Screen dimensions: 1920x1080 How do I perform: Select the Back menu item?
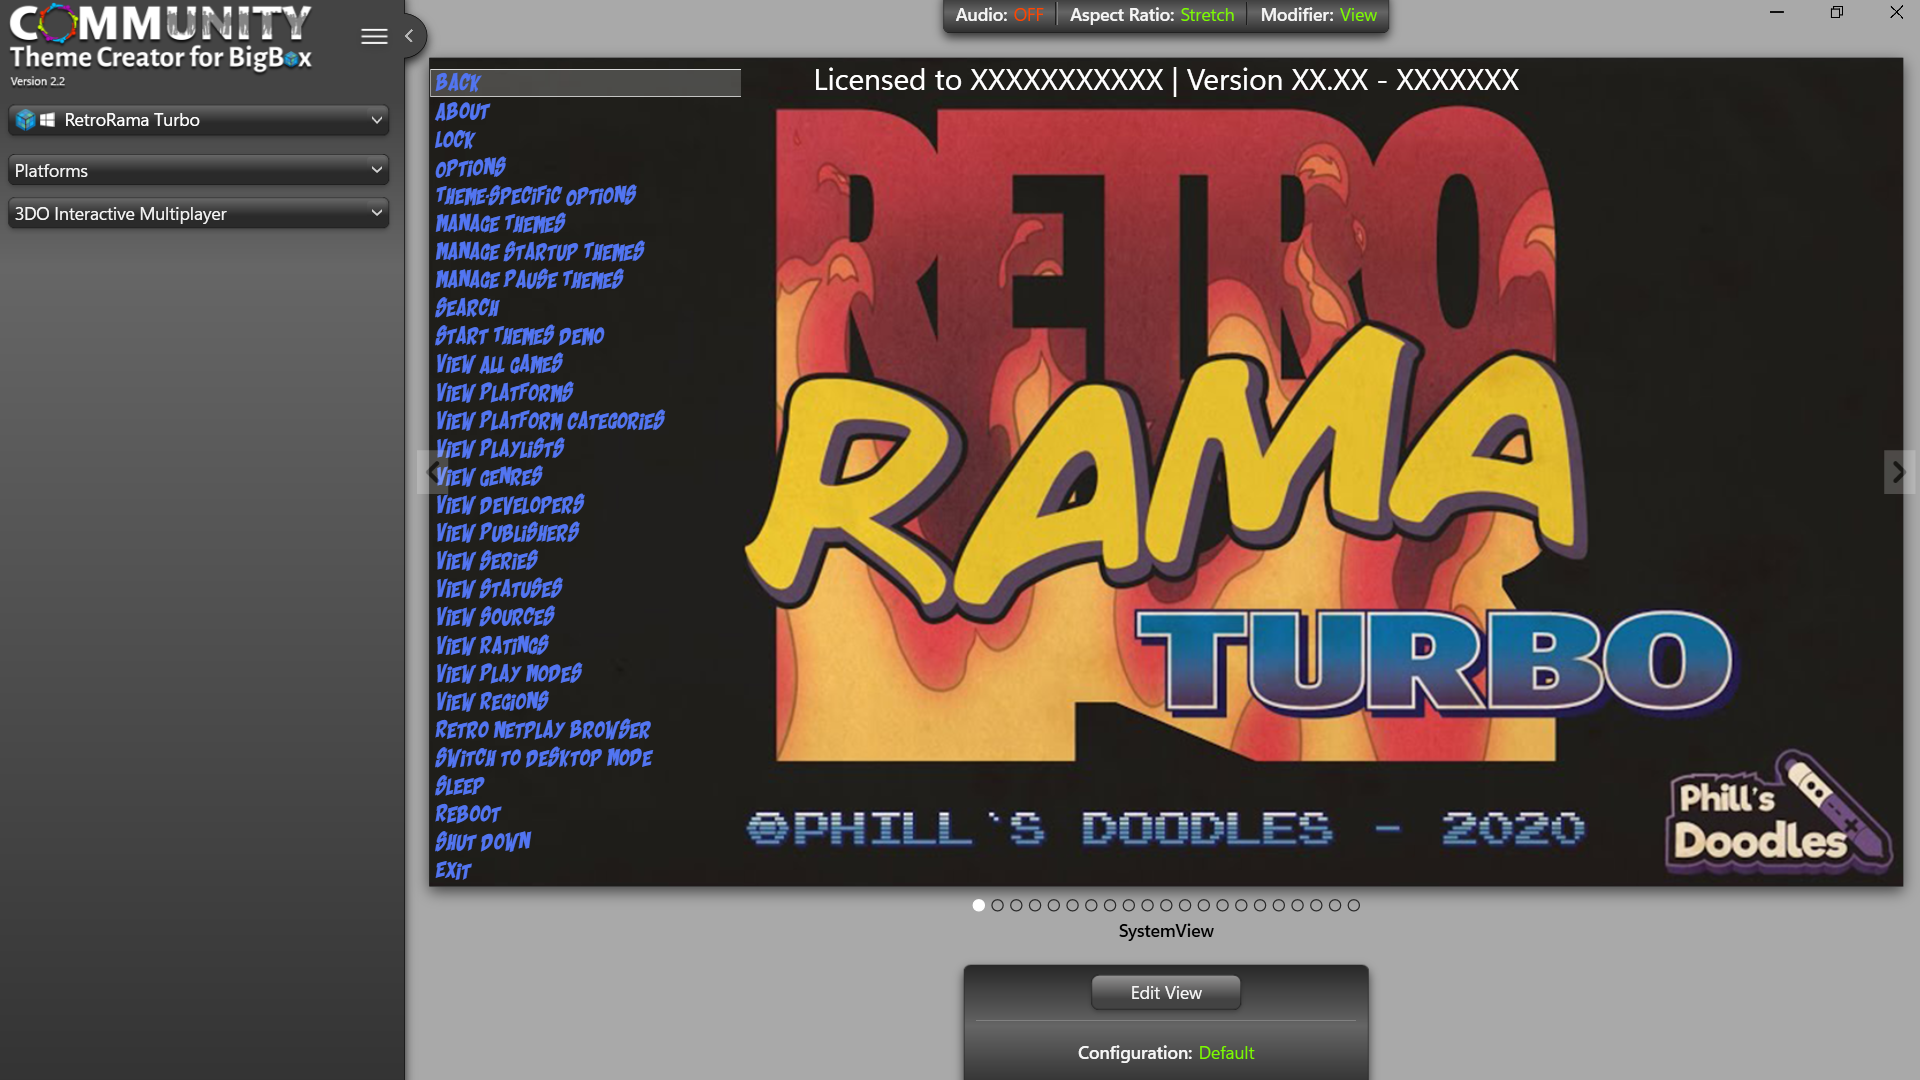(x=585, y=83)
